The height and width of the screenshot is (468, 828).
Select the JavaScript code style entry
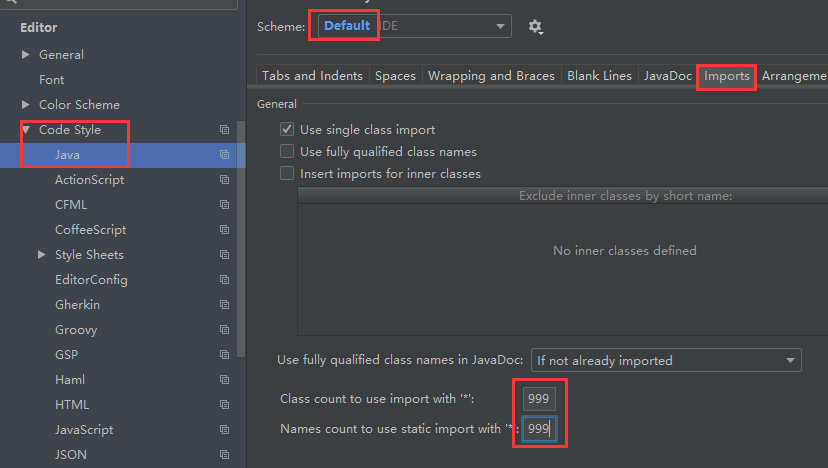click(84, 430)
